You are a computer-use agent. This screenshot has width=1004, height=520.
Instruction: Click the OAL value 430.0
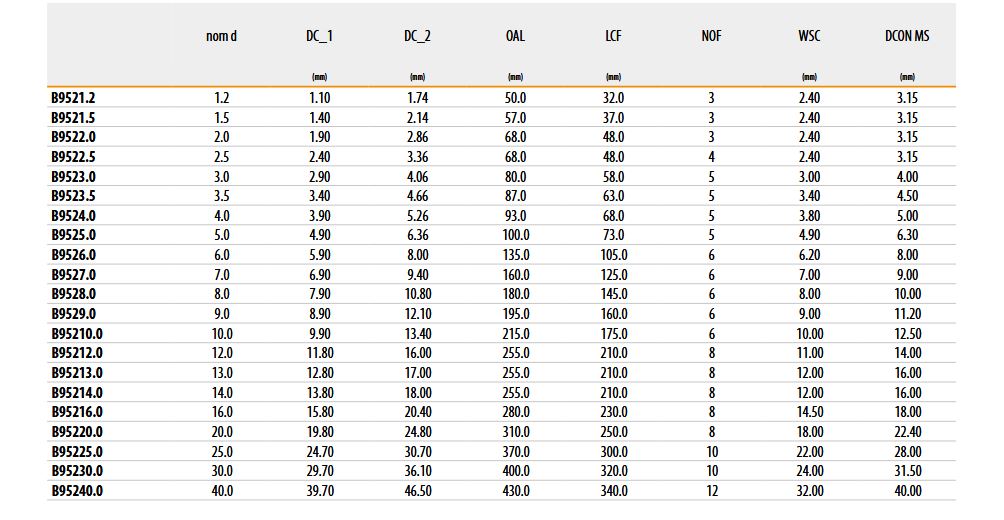(x=515, y=491)
